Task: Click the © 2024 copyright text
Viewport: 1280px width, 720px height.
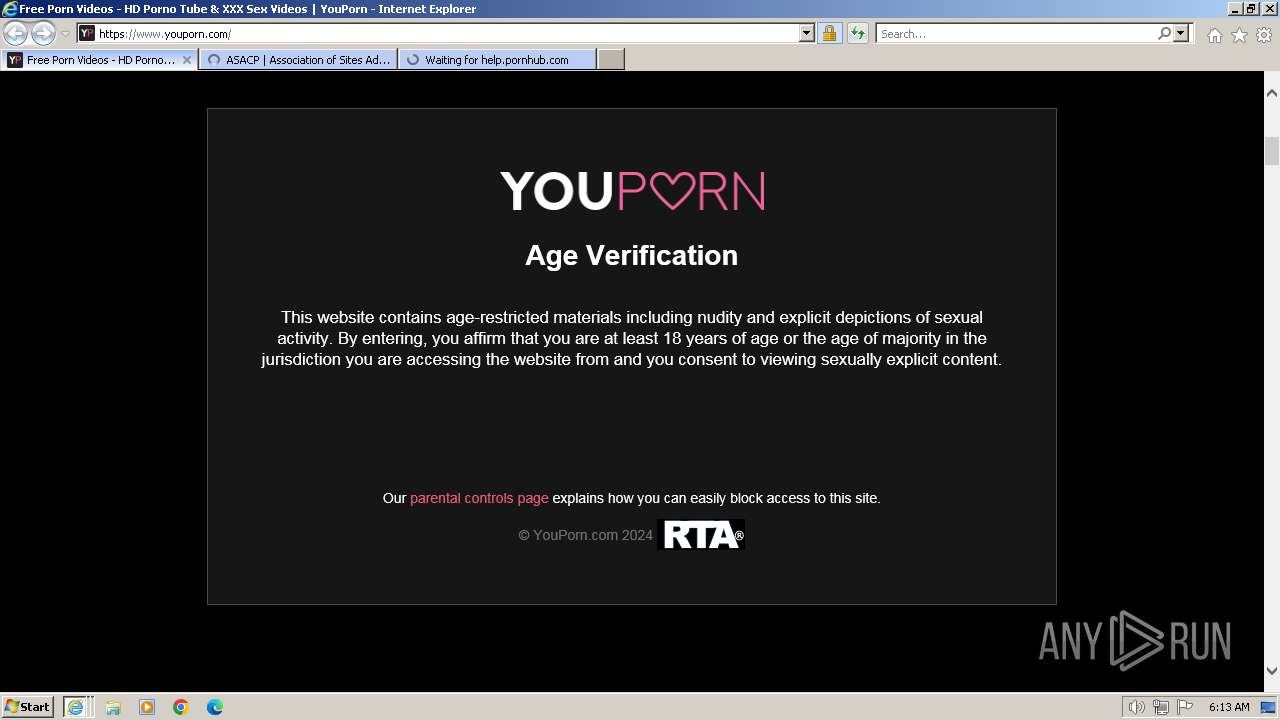Action: pos(585,535)
